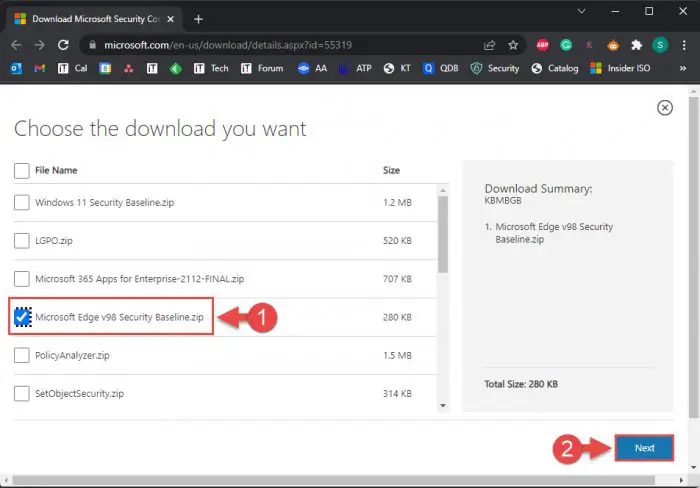Open the Security bookmark
700x488 pixels.
pos(495,68)
